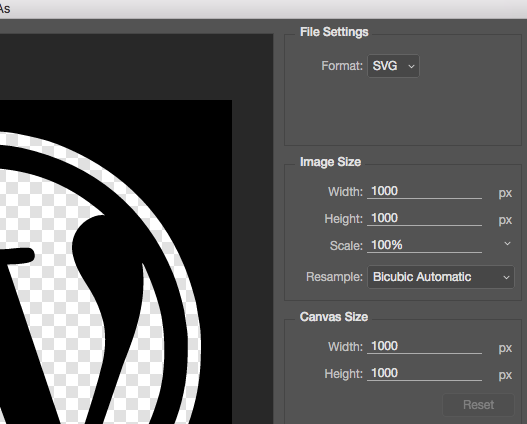The width and height of the screenshot is (527, 424).
Task: Open the Bicubic Automatic Resample dropdown
Action: pos(441,277)
